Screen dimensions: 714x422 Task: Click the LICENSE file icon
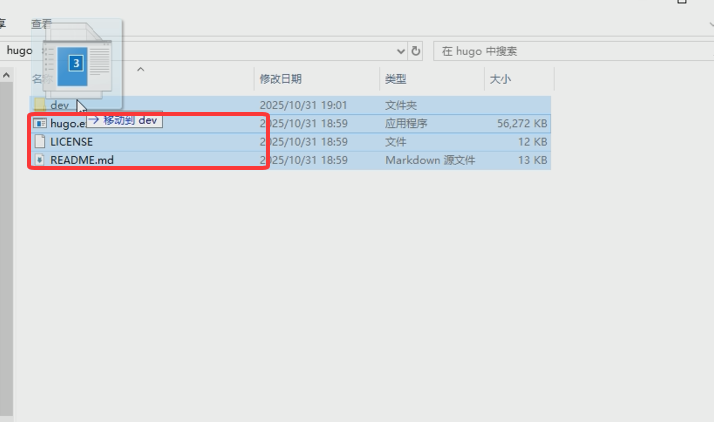[x=40, y=142]
